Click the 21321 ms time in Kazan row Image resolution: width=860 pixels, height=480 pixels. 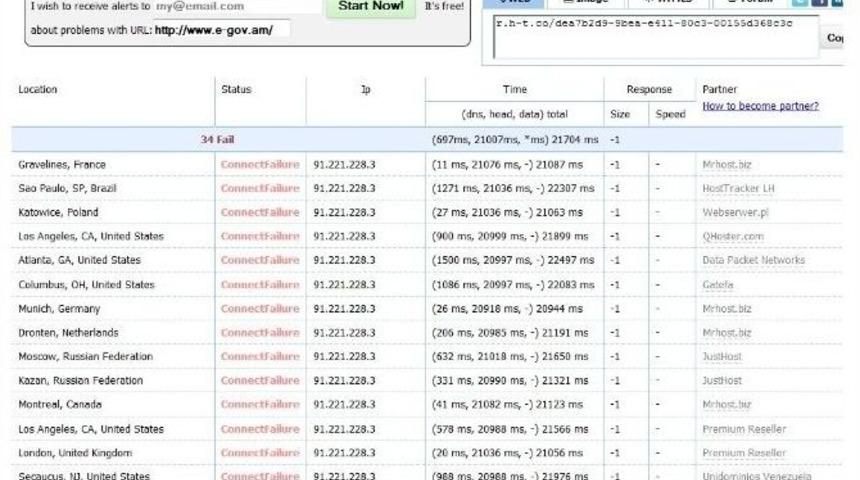click(565, 381)
